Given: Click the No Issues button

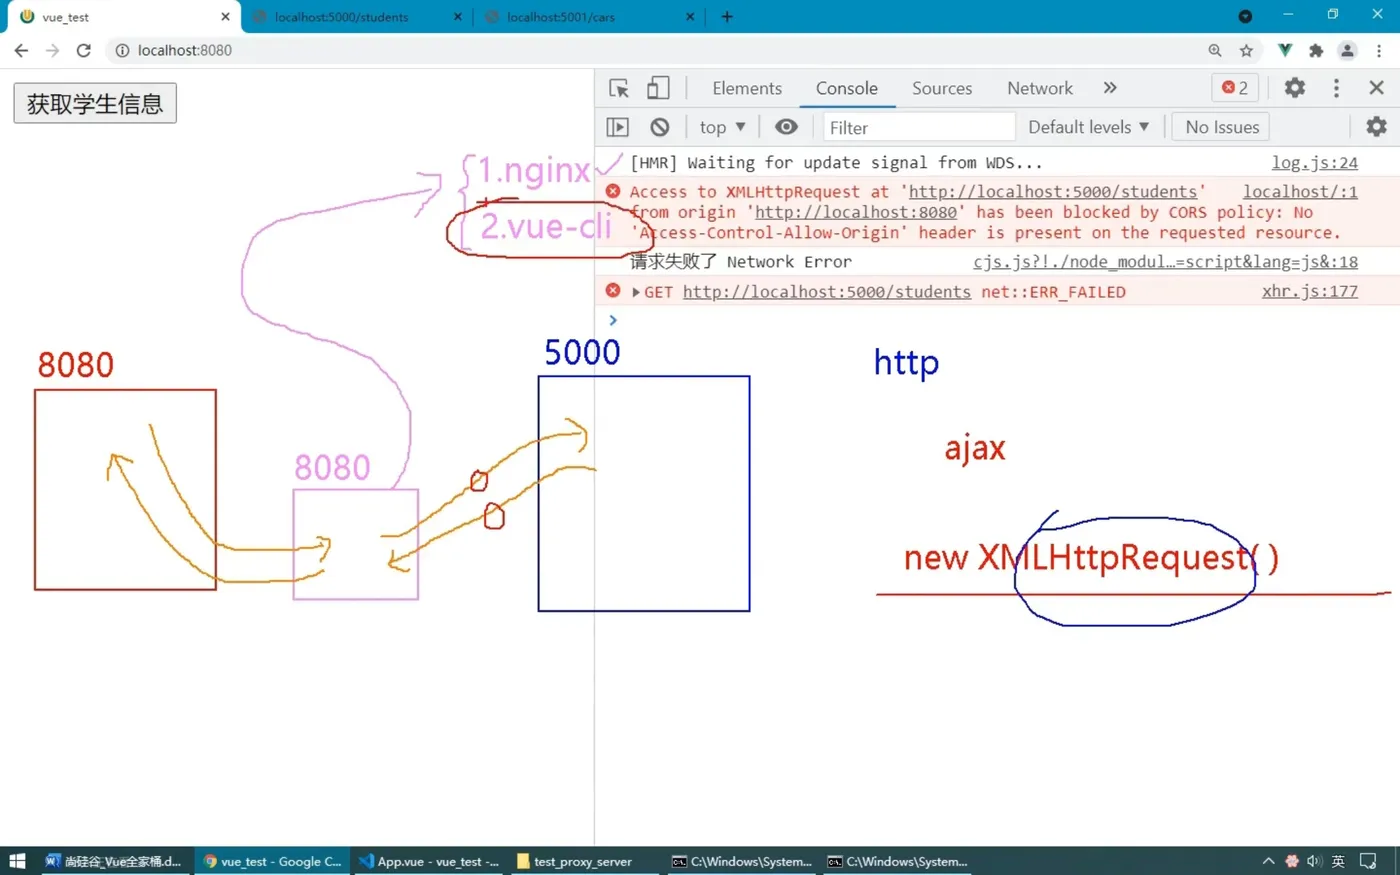Looking at the screenshot, I should (x=1222, y=127).
